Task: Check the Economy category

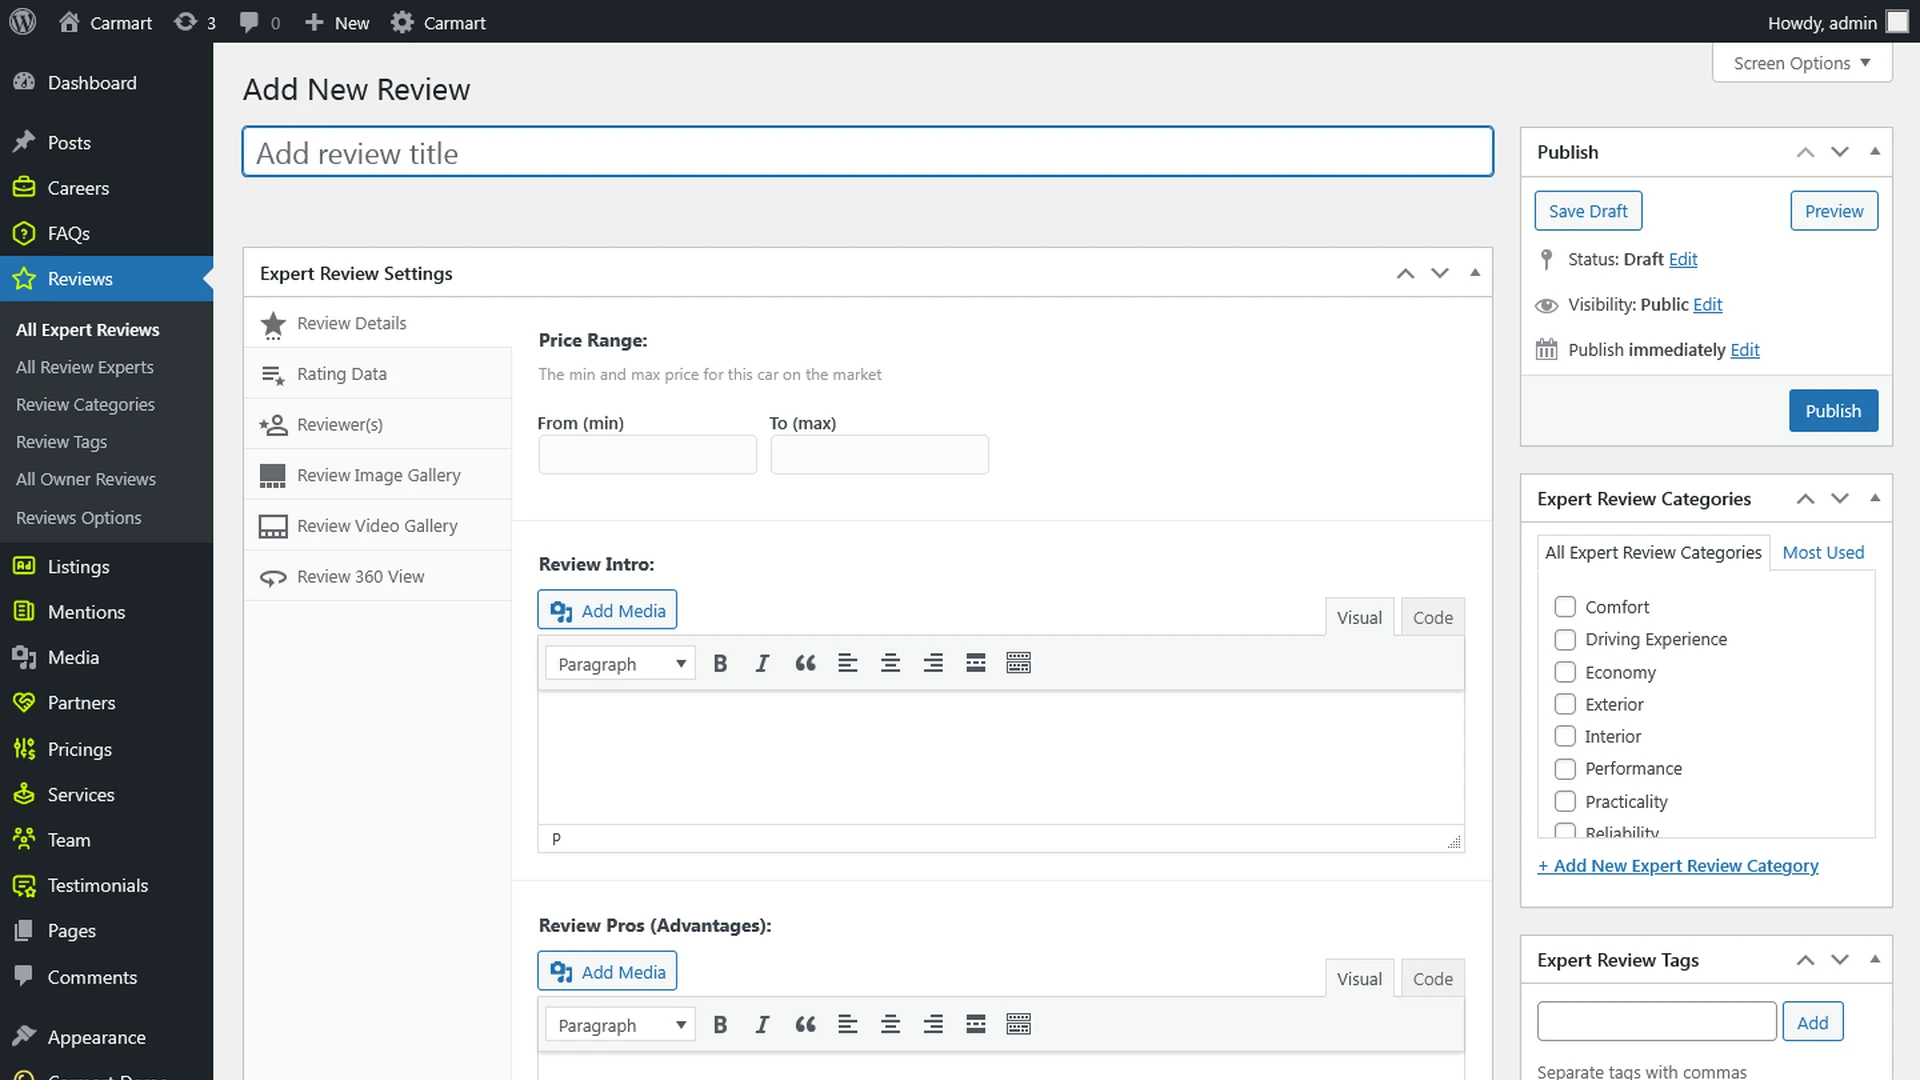Action: (x=1565, y=672)
